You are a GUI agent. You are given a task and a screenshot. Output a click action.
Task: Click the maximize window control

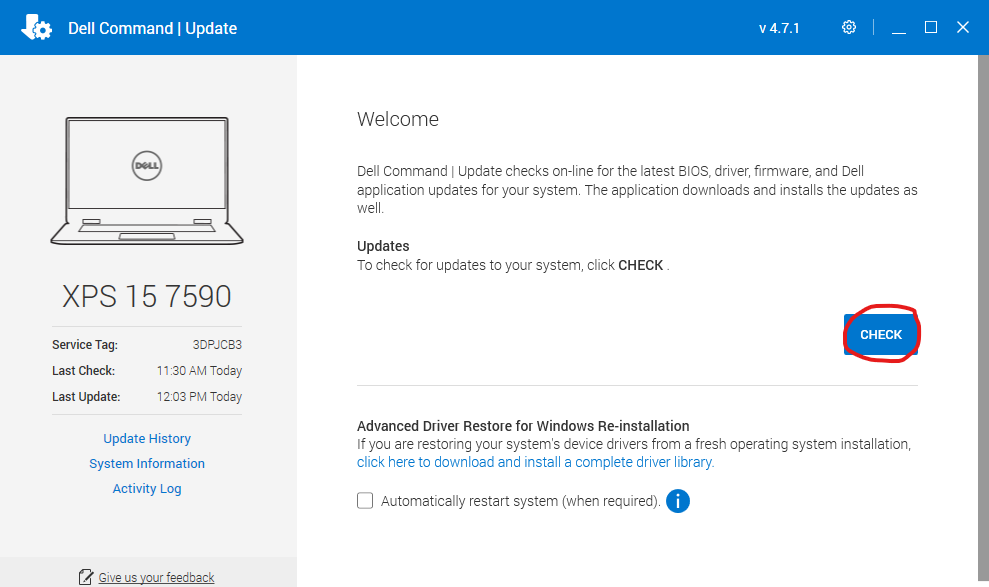pos(930,28)
